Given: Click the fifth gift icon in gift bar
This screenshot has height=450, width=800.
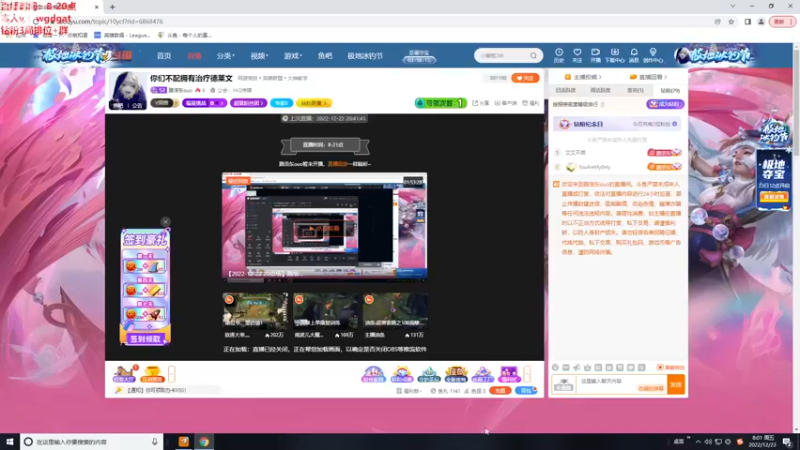Looking at the screenshot, I should click(482, 374).
